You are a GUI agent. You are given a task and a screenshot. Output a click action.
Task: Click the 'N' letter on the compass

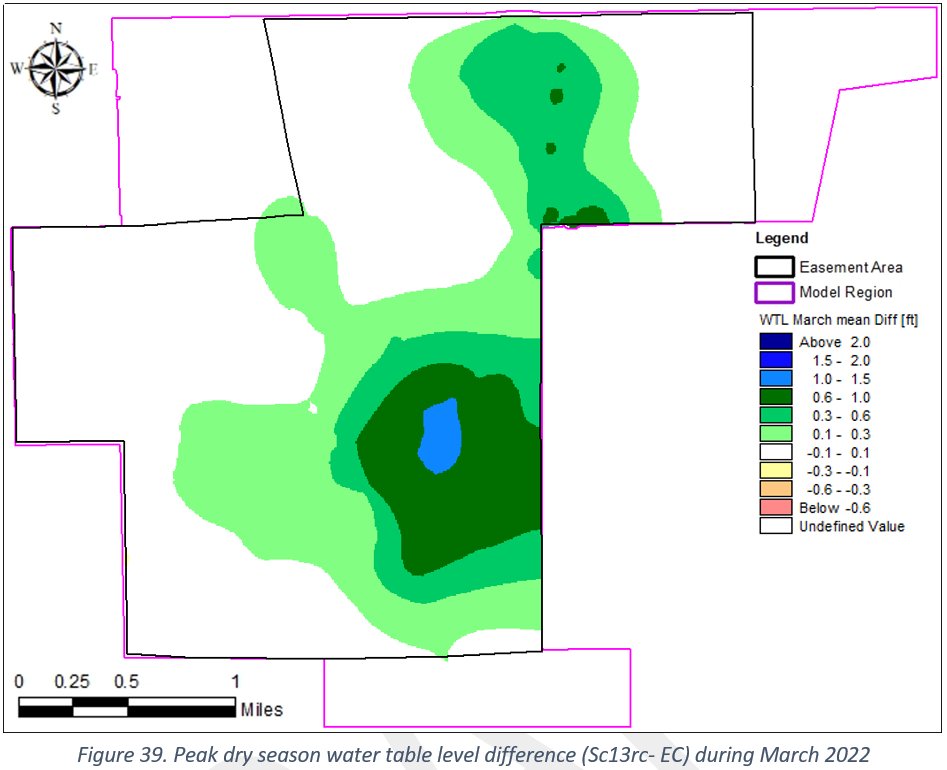click(56, 28)
